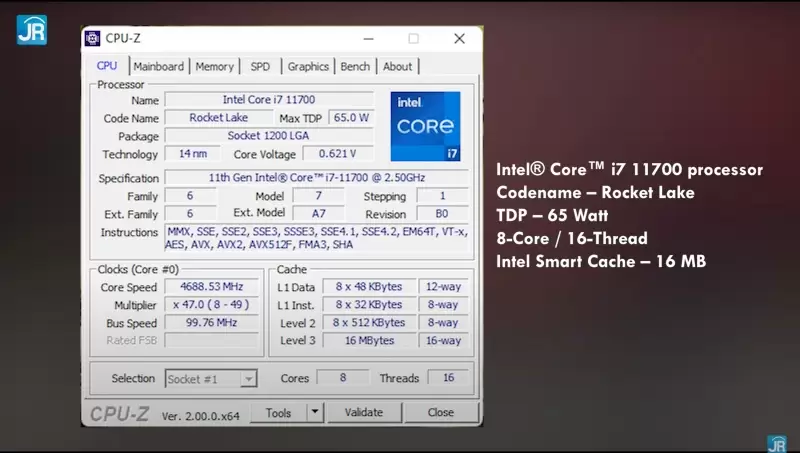Click the Revision value 'B0'
This screenshot has width=800, height=453.
(442, 213)
